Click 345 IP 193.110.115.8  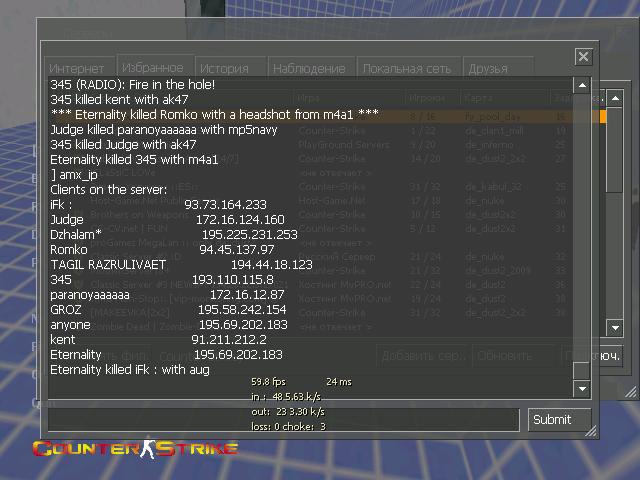point(233,280)
